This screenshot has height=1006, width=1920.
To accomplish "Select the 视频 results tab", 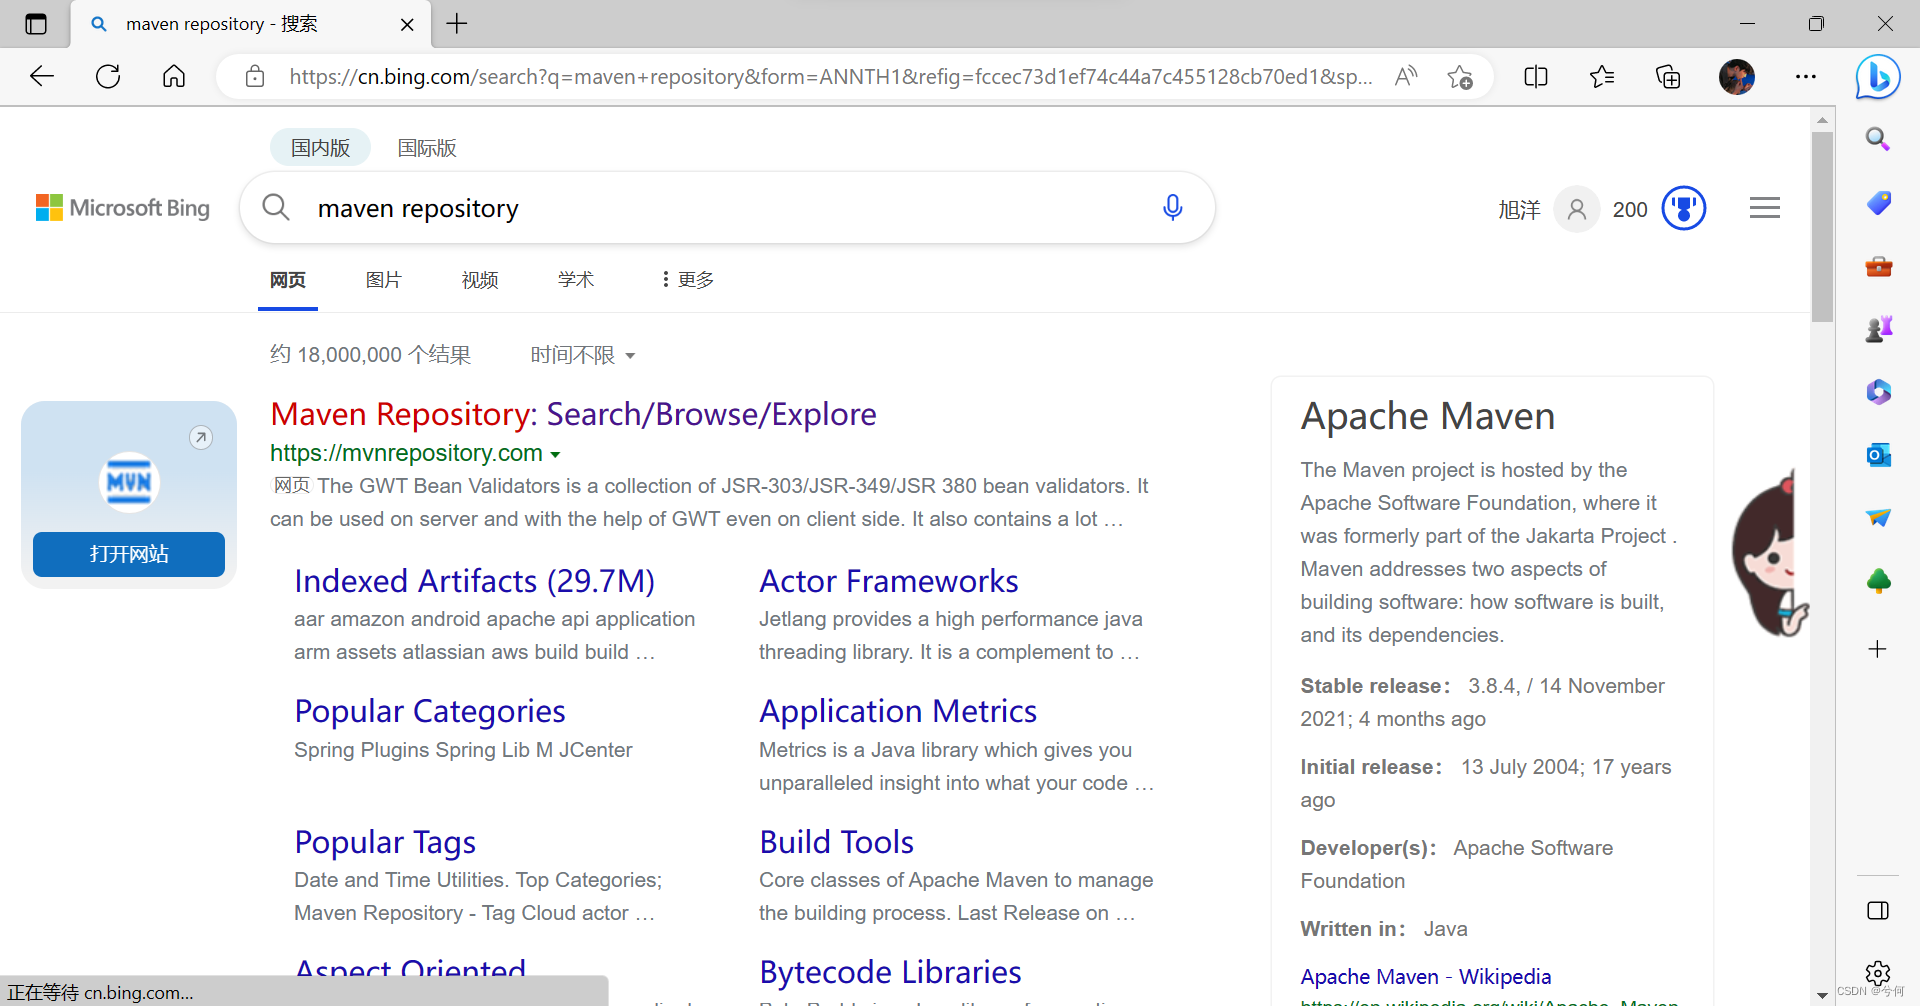I will click(480, 280).
